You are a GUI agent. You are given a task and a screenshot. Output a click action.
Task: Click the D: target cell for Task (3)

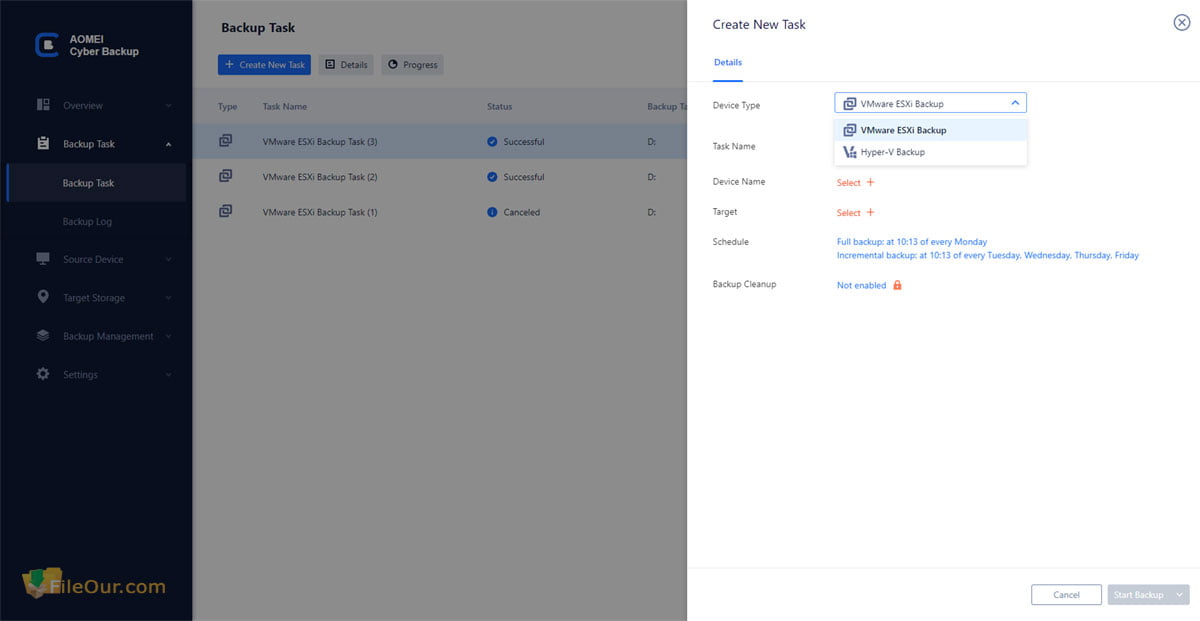point(652,142)
